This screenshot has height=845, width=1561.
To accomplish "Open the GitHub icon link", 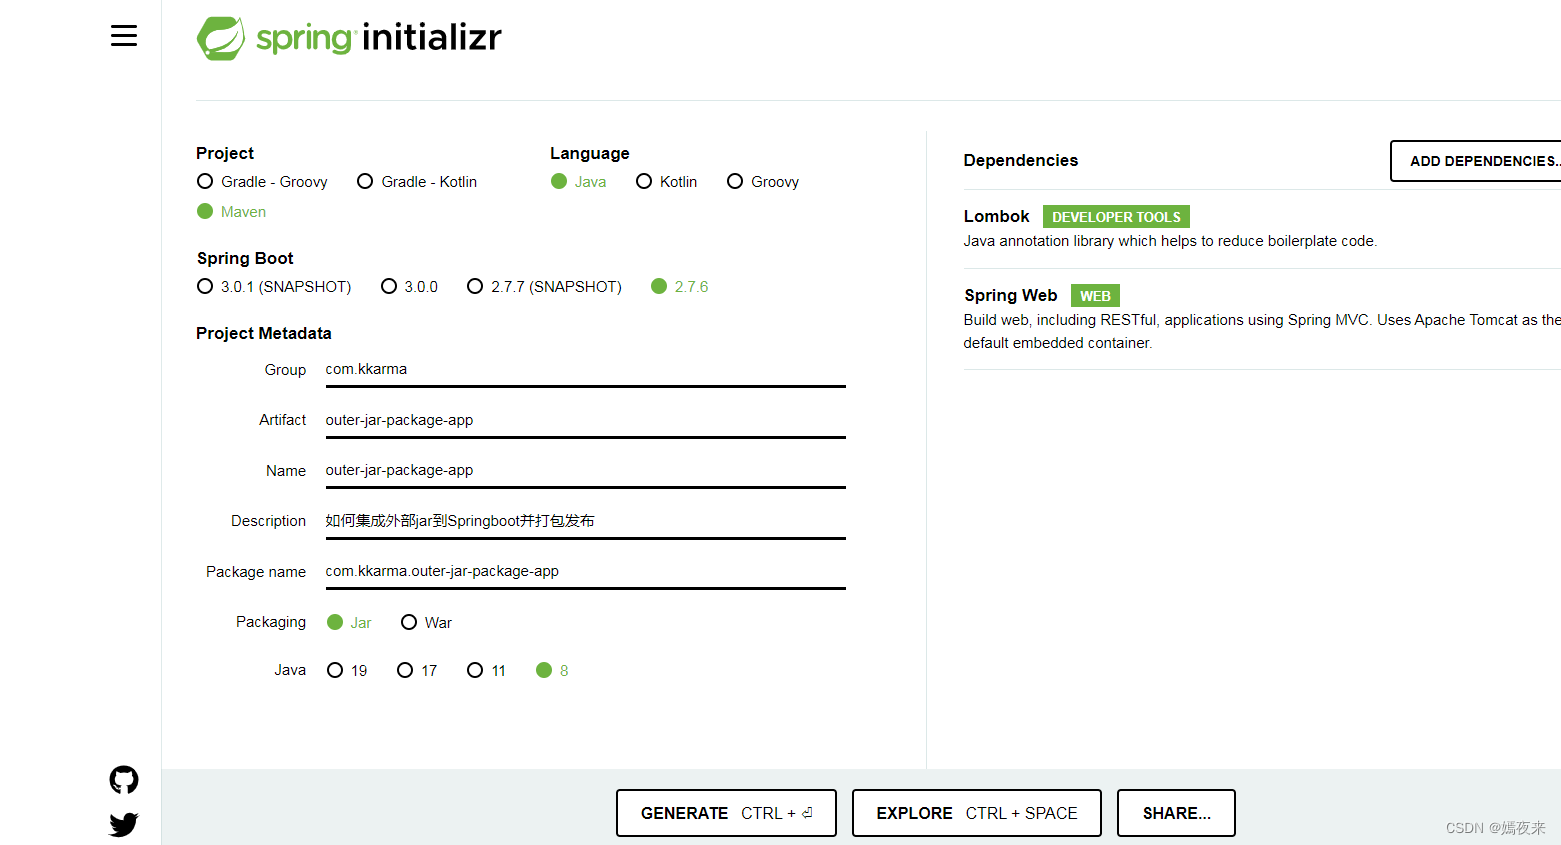I will (124, 780).
